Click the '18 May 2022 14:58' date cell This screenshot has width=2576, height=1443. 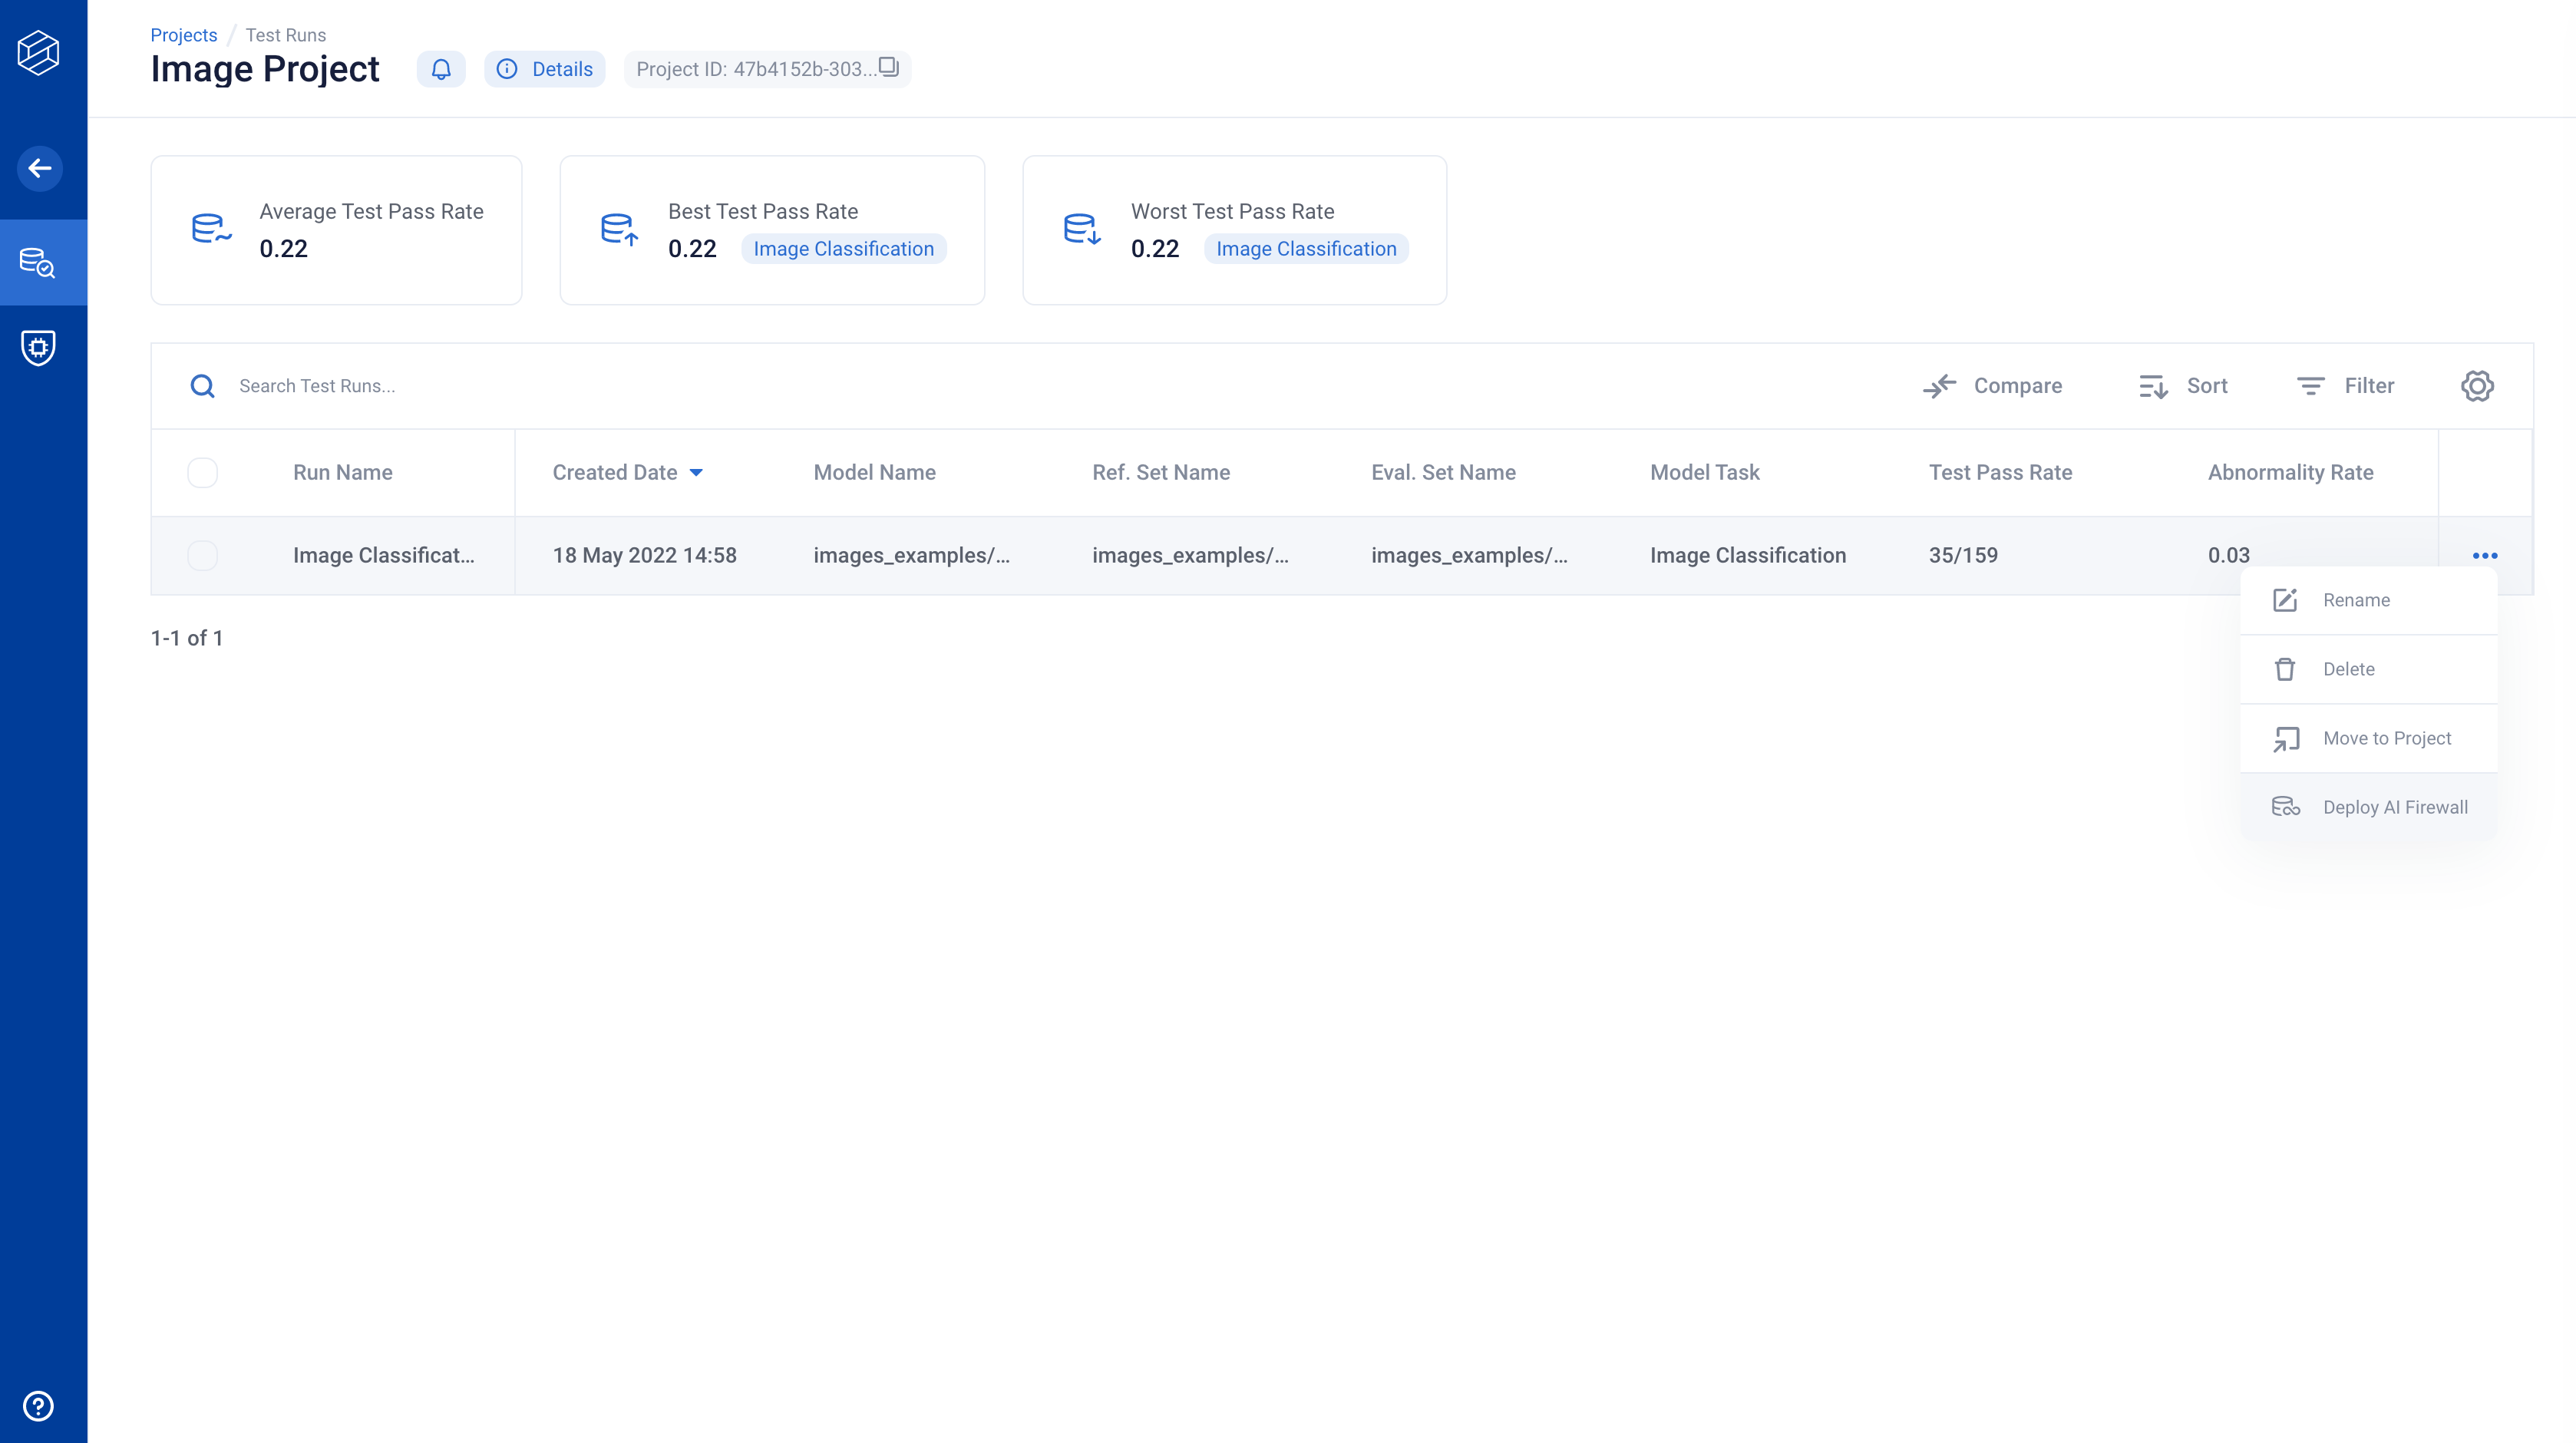tap(645, 556)
